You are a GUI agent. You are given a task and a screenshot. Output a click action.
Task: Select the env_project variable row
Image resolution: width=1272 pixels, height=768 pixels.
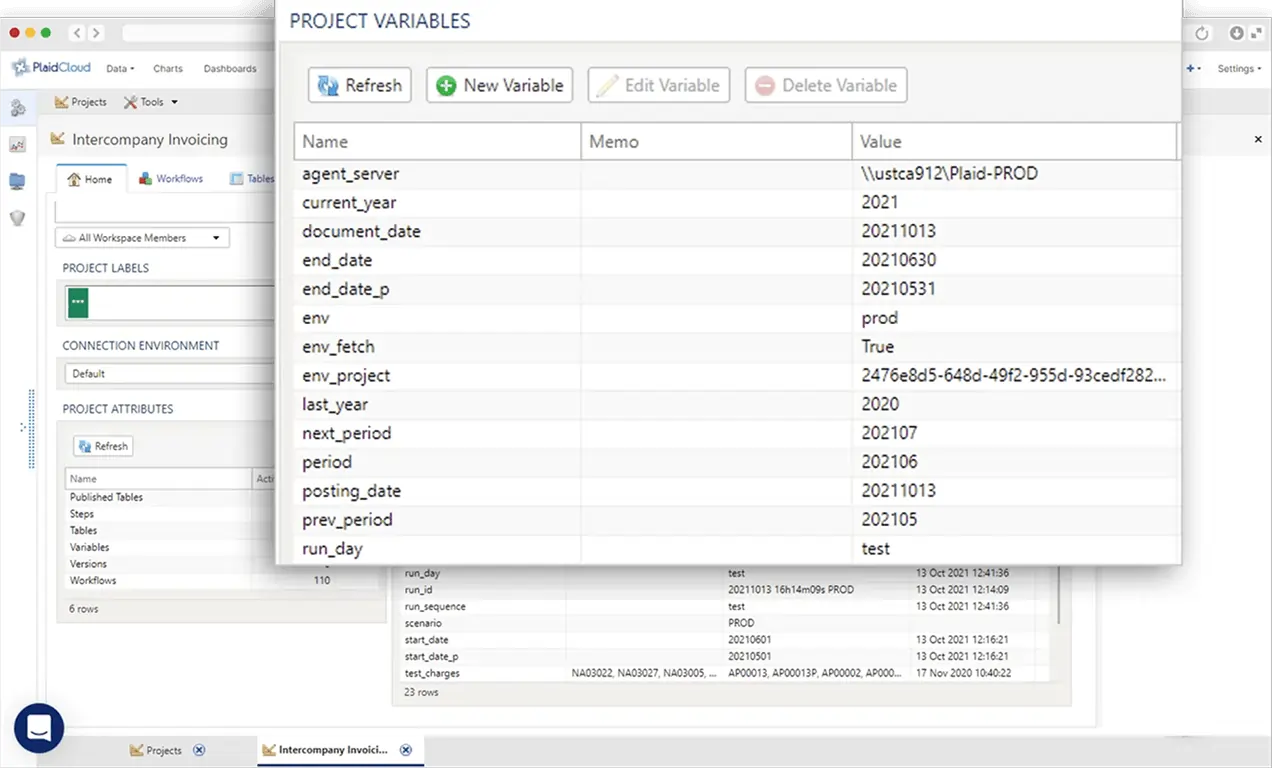coord(737,376)
